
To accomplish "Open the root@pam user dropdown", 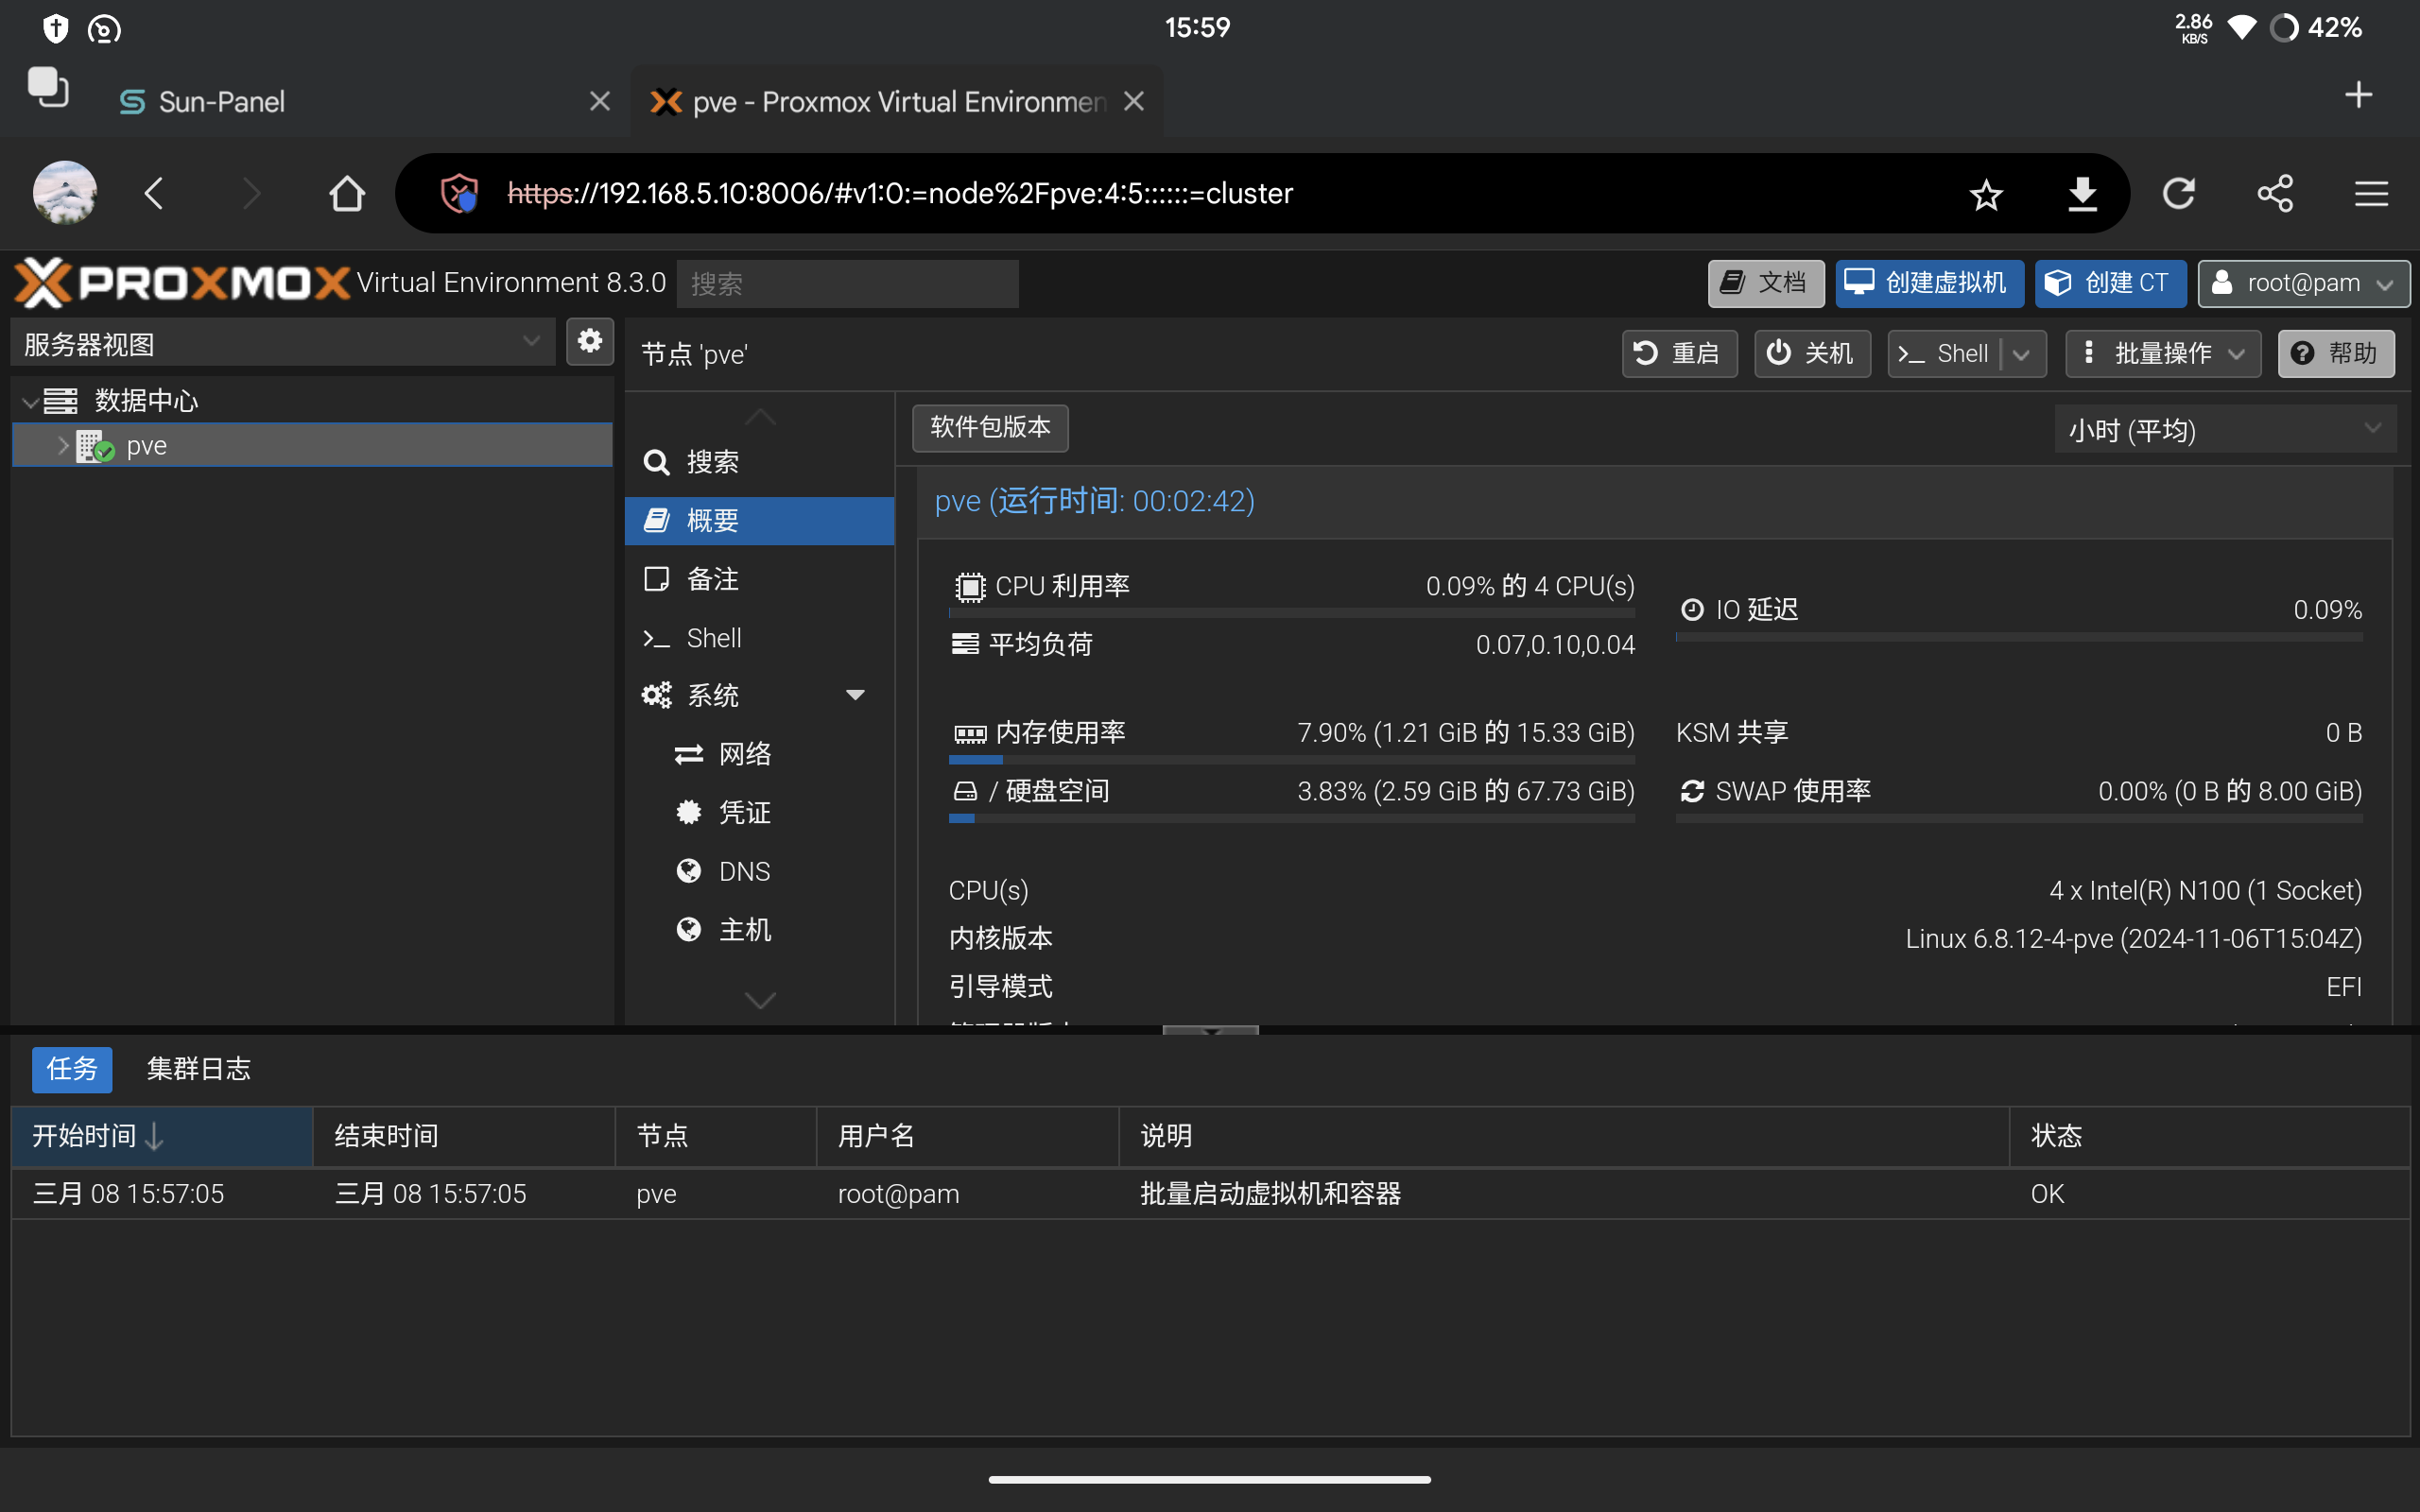I will click(x=2303, y=283).
